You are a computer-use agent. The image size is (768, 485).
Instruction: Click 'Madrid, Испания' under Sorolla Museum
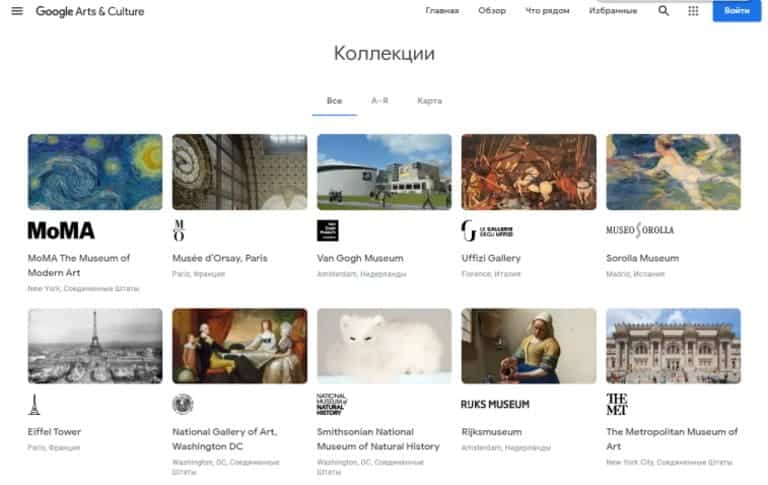click(x=635, y=274)
